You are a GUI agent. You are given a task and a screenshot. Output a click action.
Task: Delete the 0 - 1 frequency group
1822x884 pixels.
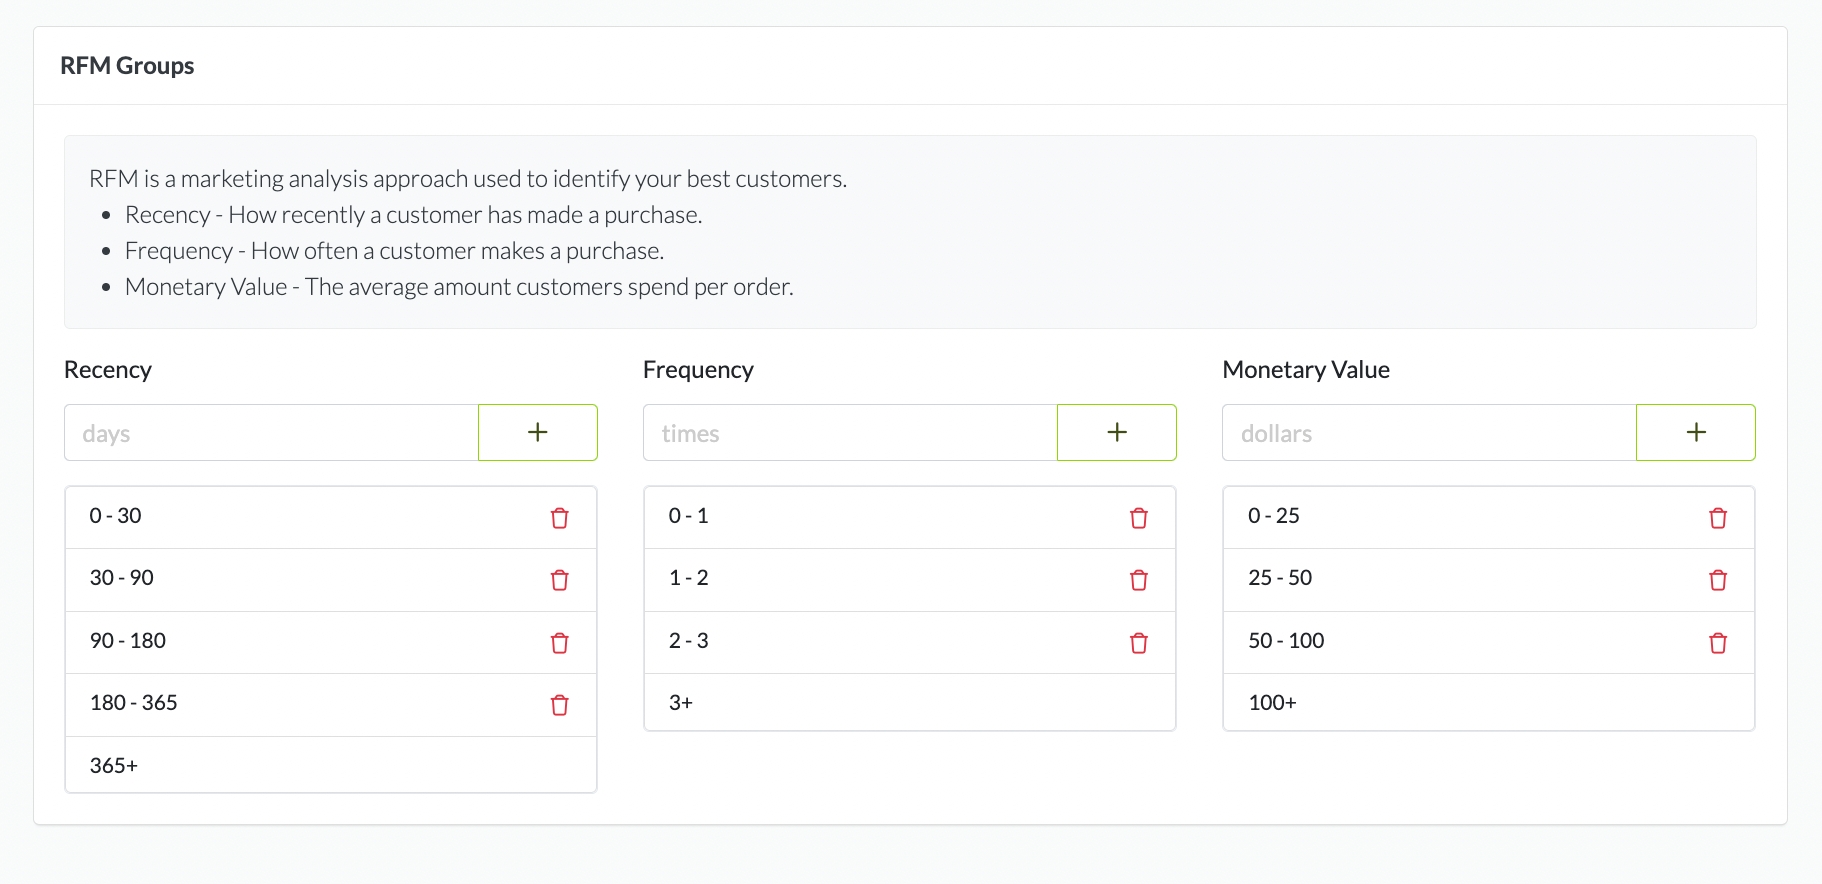[1138, 518]
